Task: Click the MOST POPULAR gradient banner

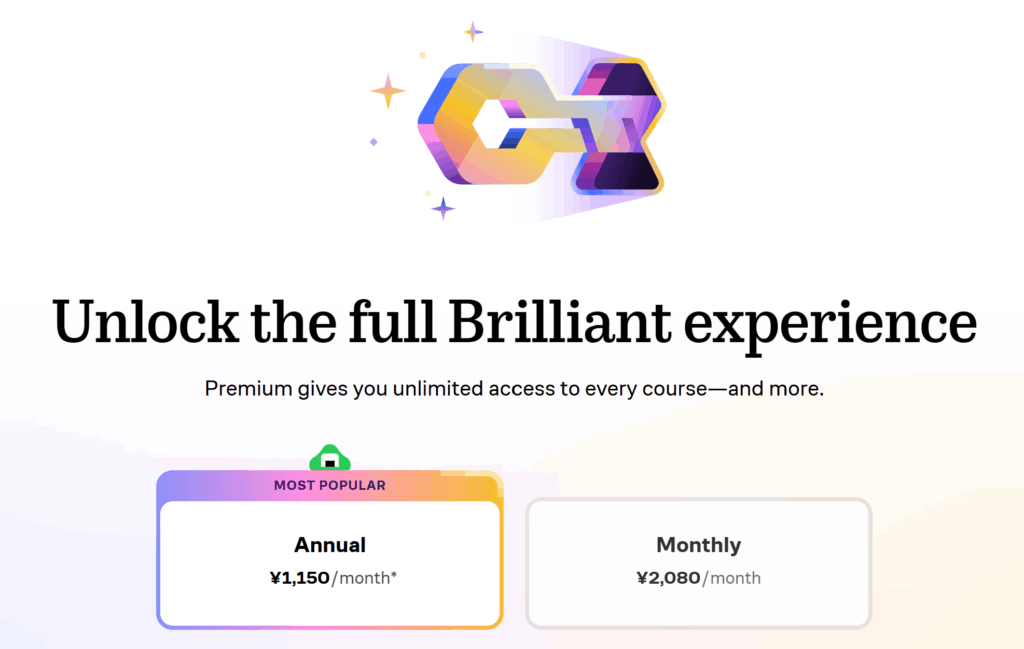Action: 330,485
